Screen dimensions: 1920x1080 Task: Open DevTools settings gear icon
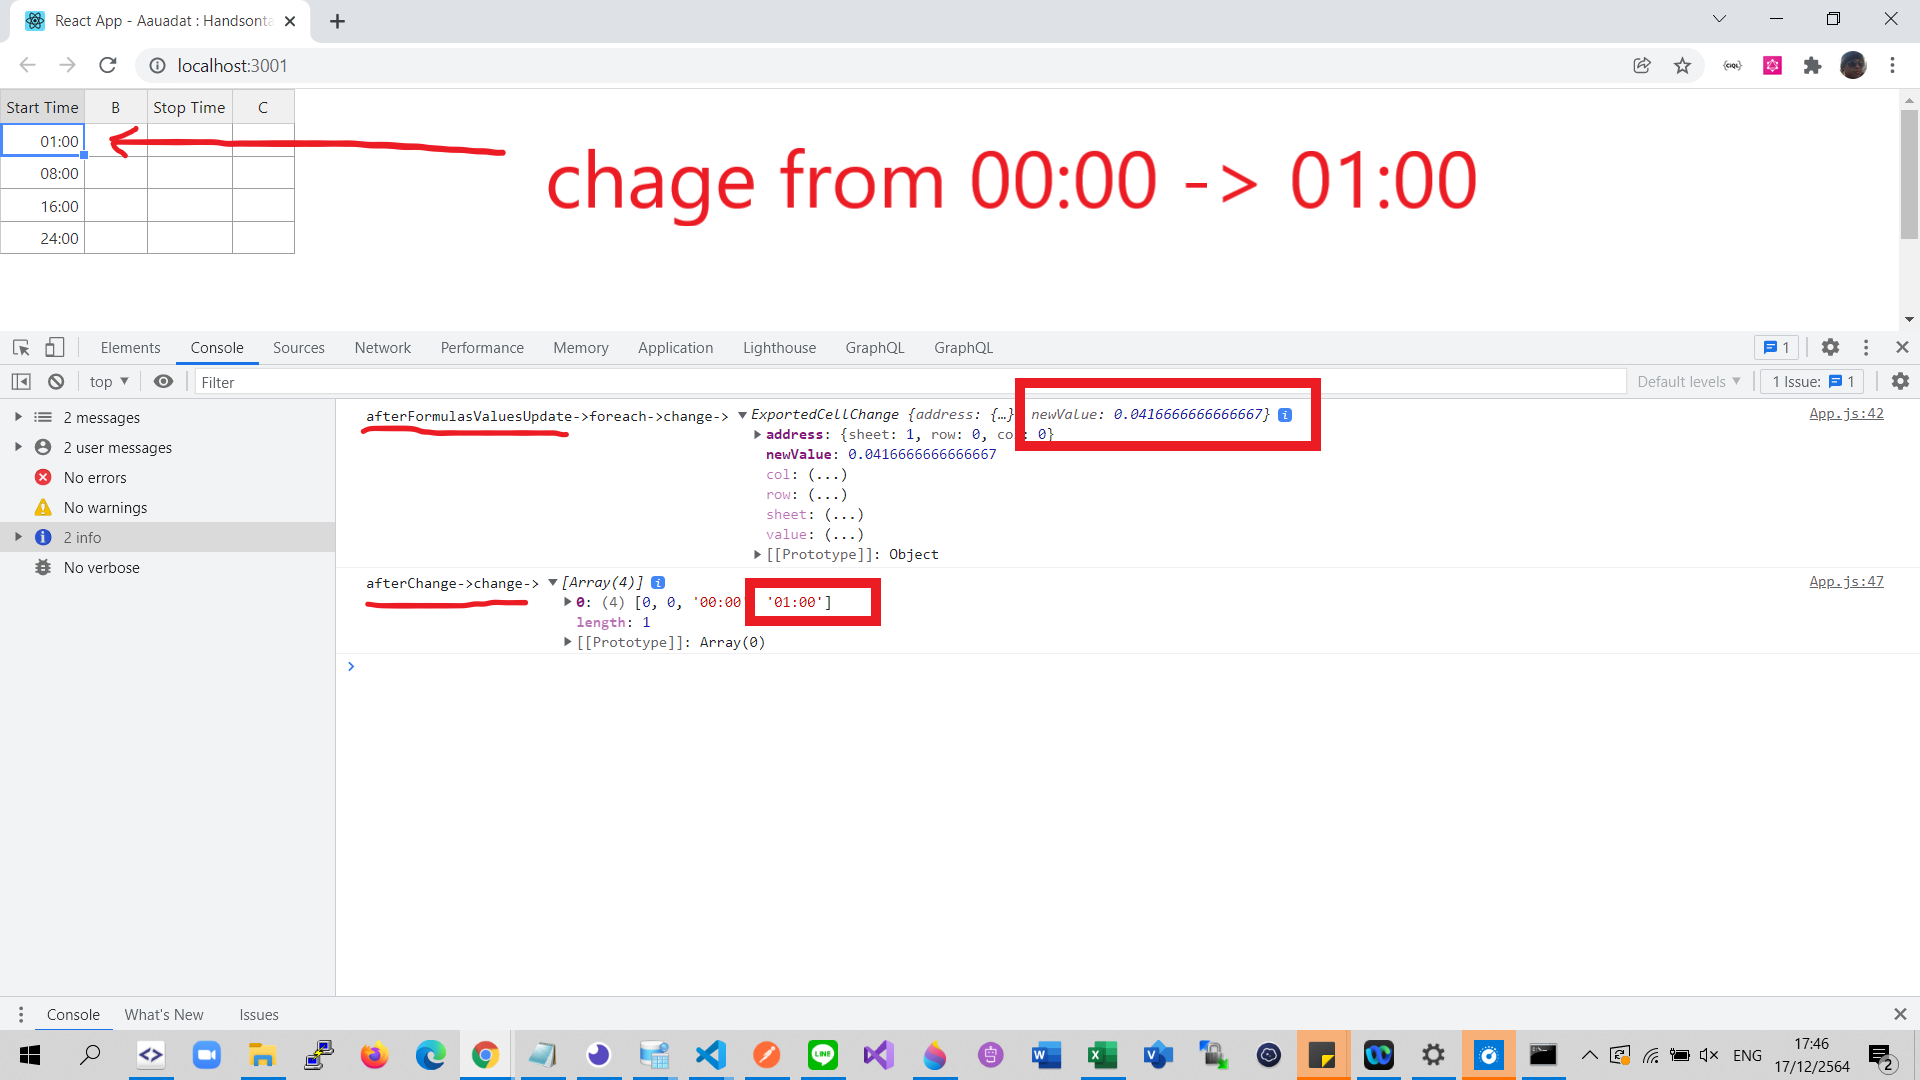[x=1830, y=347]
